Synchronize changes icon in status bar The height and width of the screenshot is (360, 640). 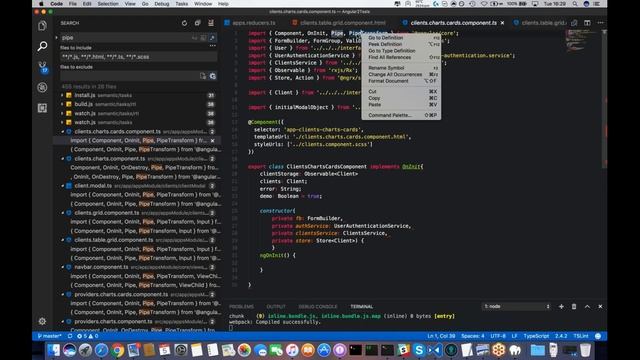[70, 336]
